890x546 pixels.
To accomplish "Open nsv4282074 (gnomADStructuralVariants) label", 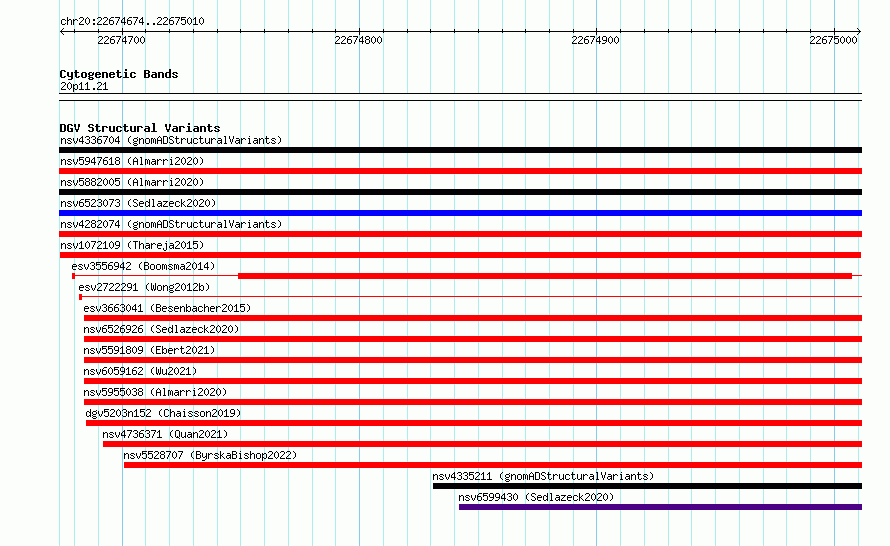I will click(171, 224).
